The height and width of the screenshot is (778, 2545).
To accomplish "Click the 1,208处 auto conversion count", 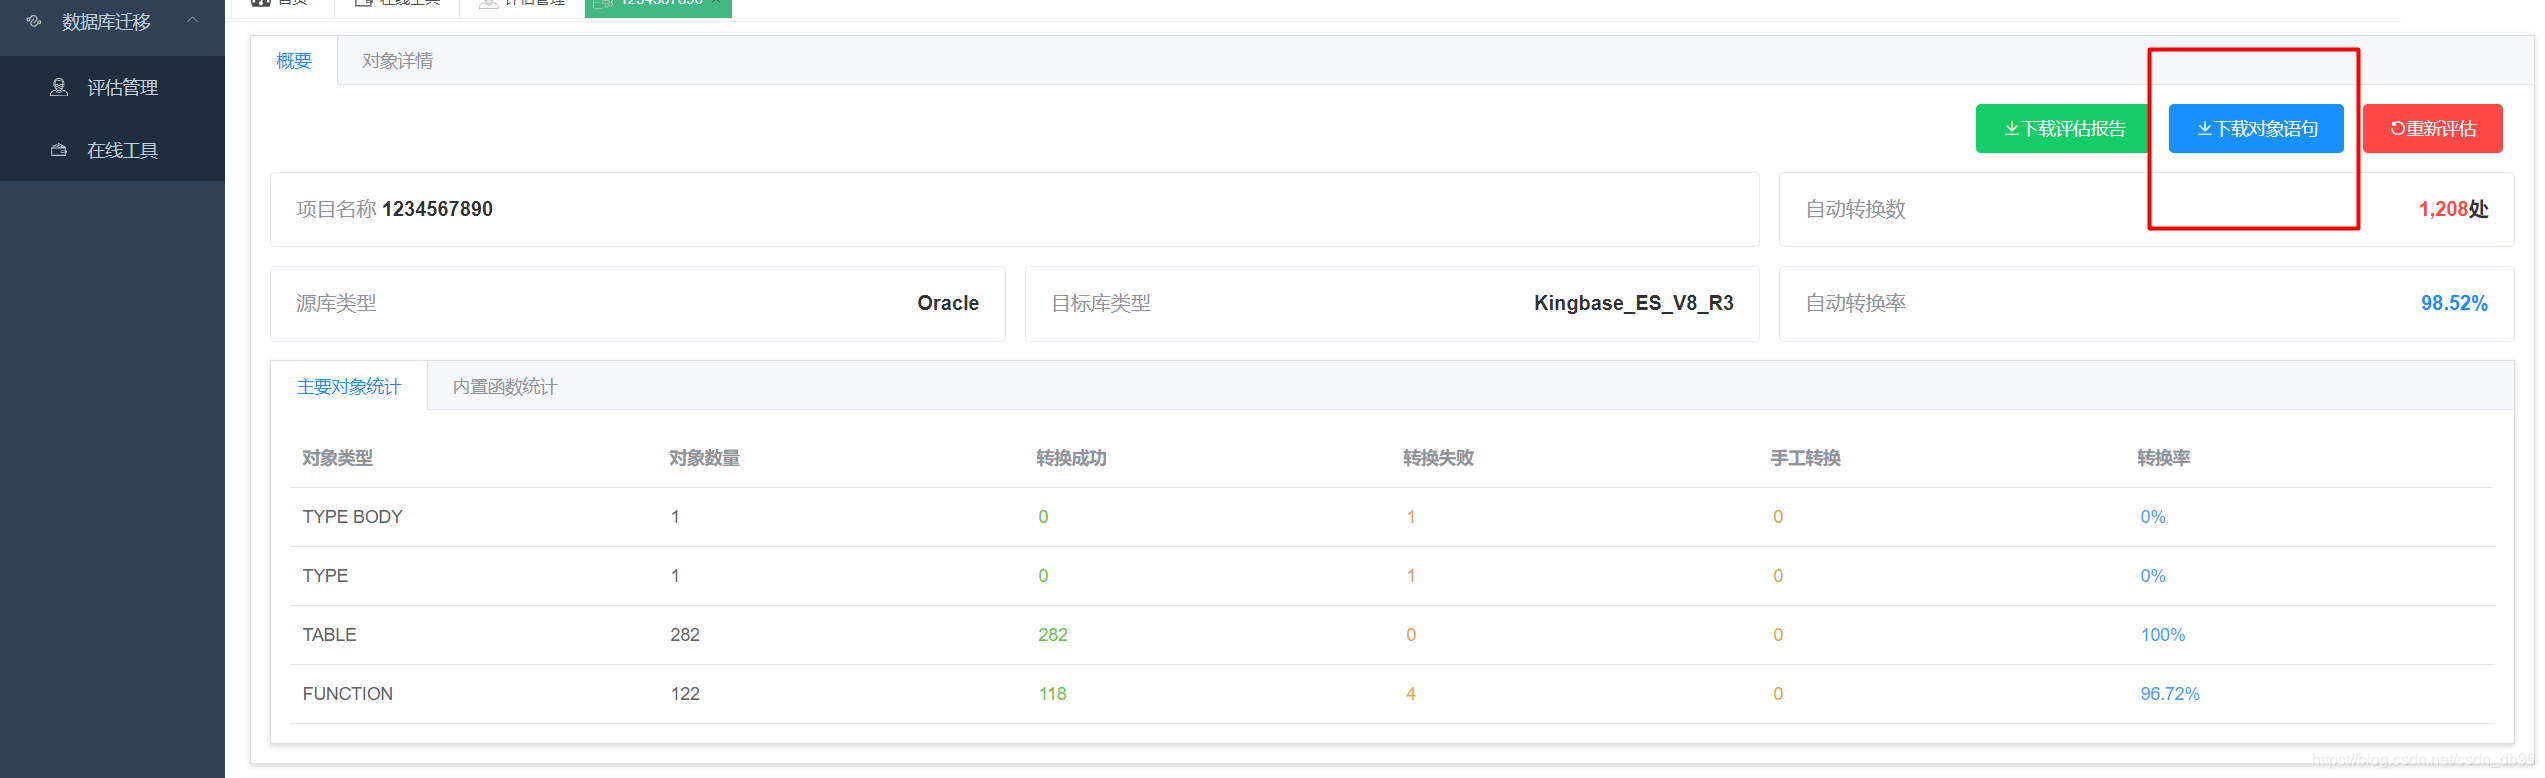I will pos(2453,209).
